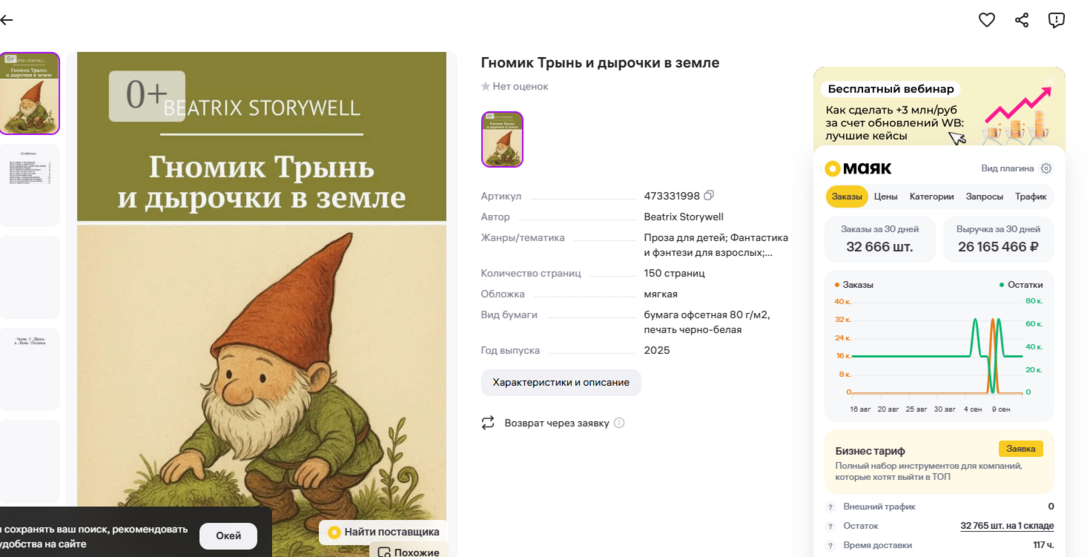Open Характеристики и описание
The image size is (1090, 557).
click(x=560, y=383)
